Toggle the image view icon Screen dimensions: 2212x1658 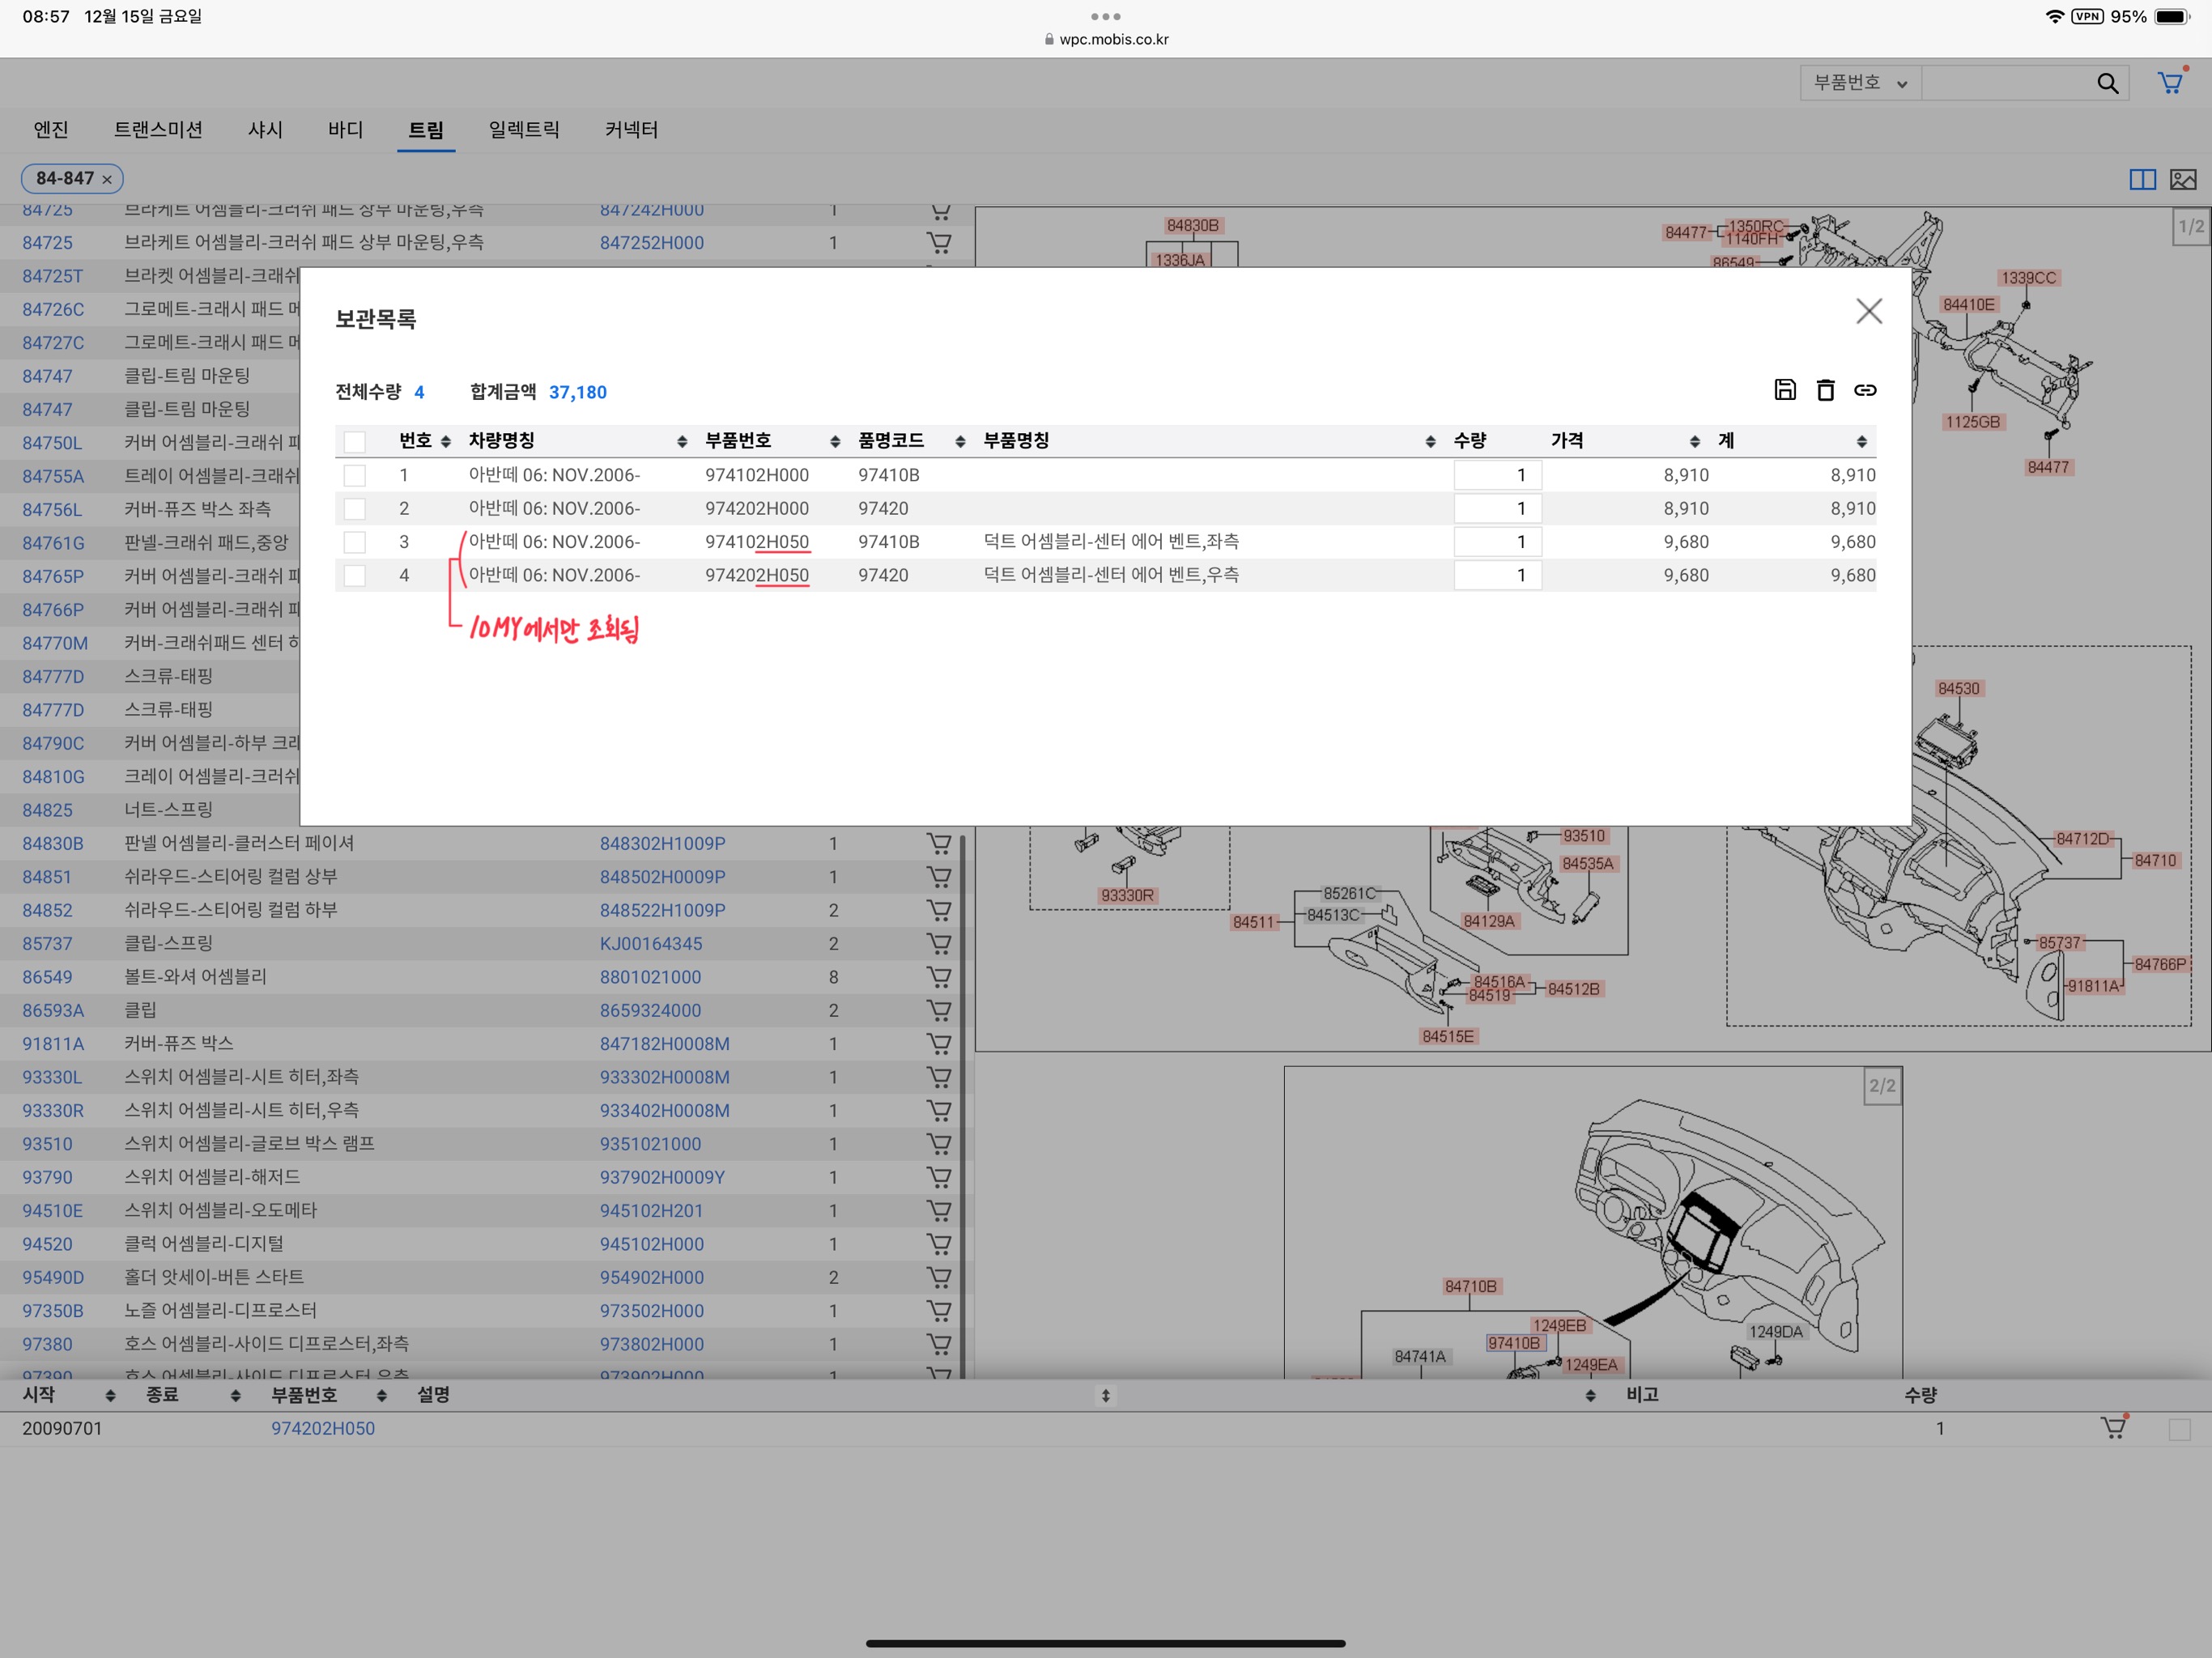[2183, 180]
